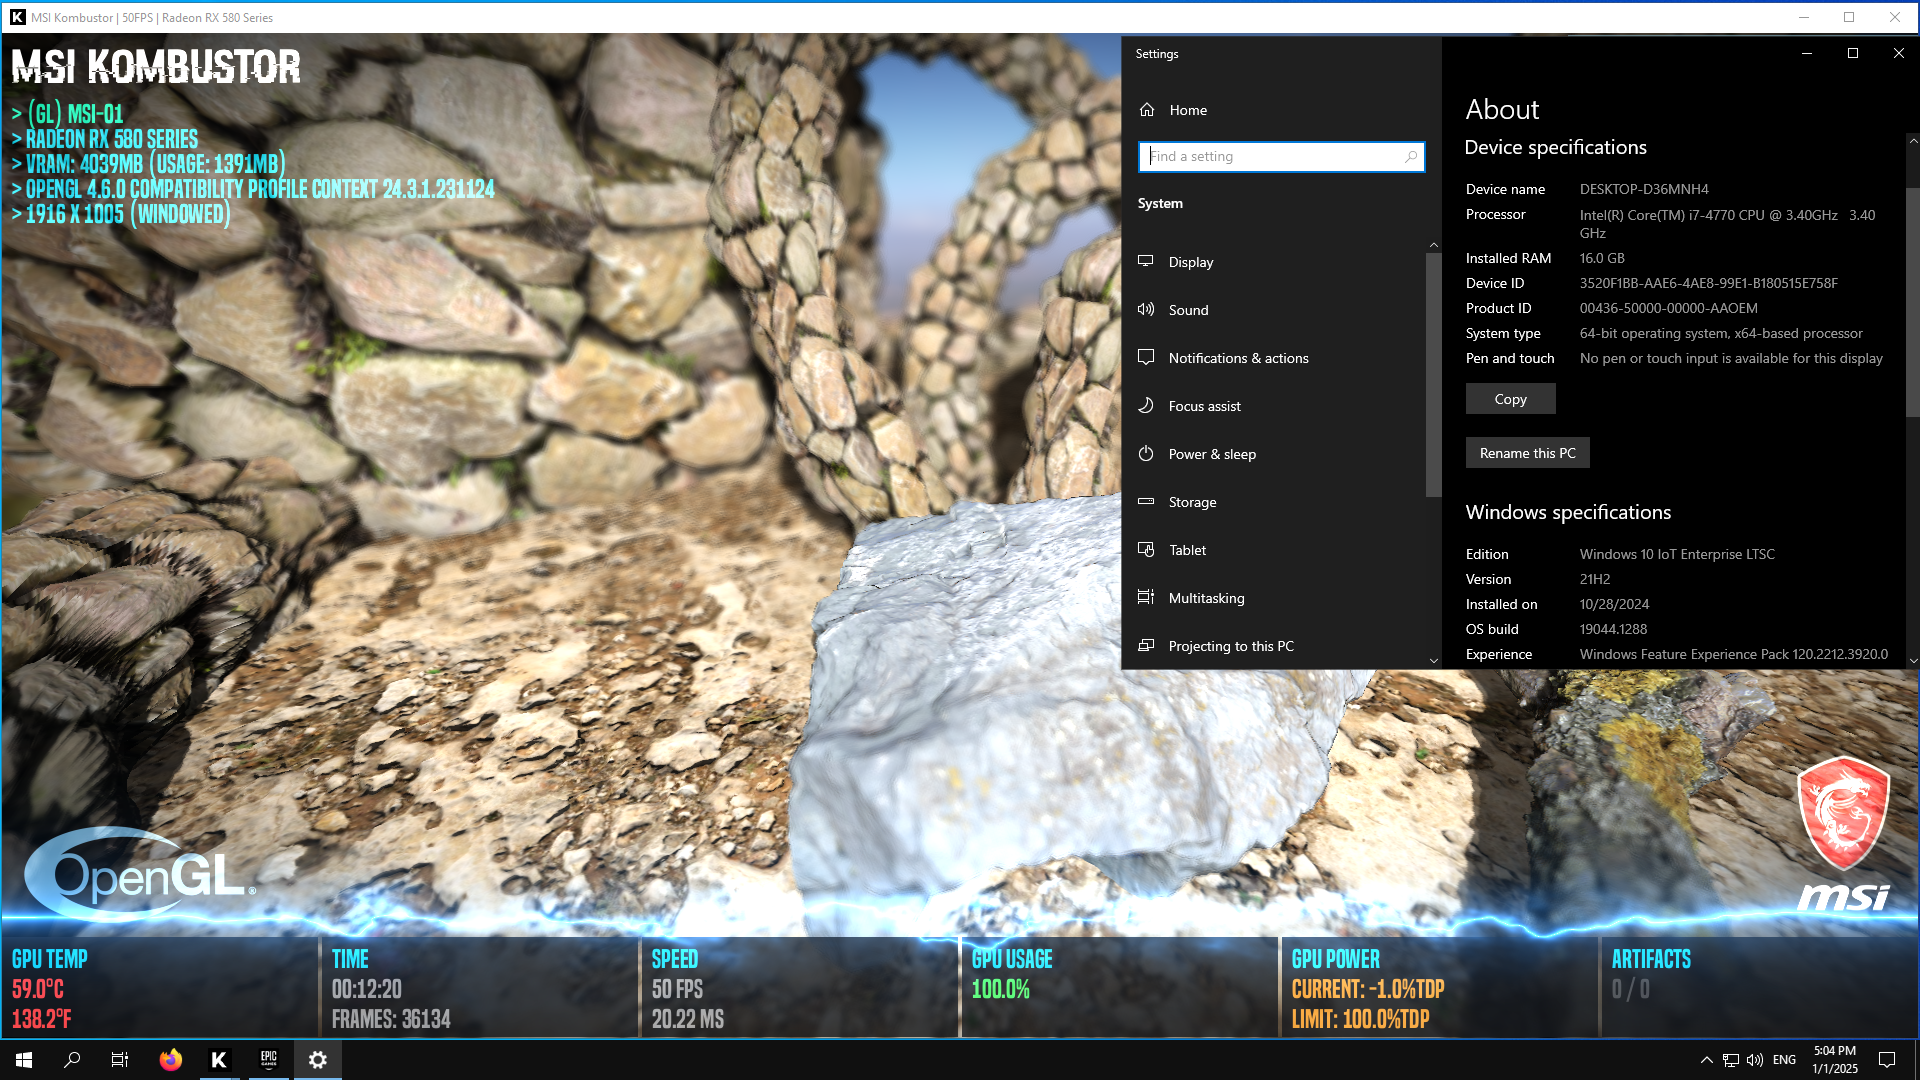Select Projecting to this PC label

point(1231,646)
